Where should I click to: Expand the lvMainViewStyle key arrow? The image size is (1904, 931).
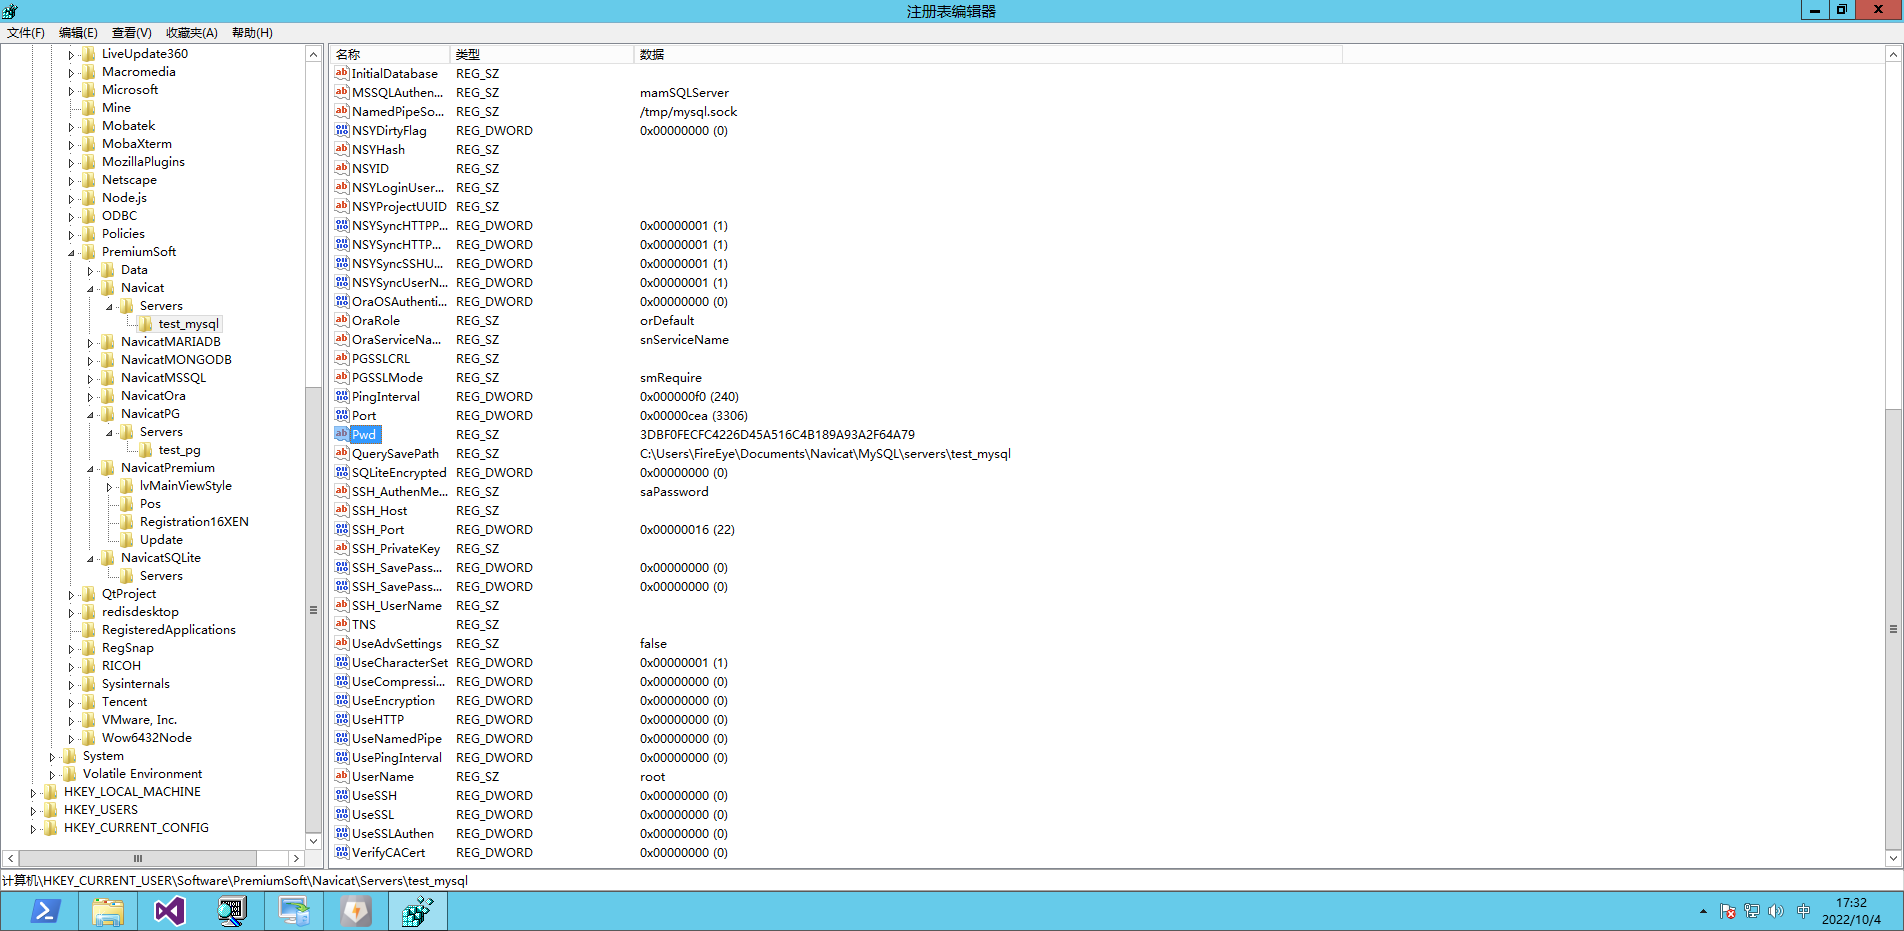[109, 487]
